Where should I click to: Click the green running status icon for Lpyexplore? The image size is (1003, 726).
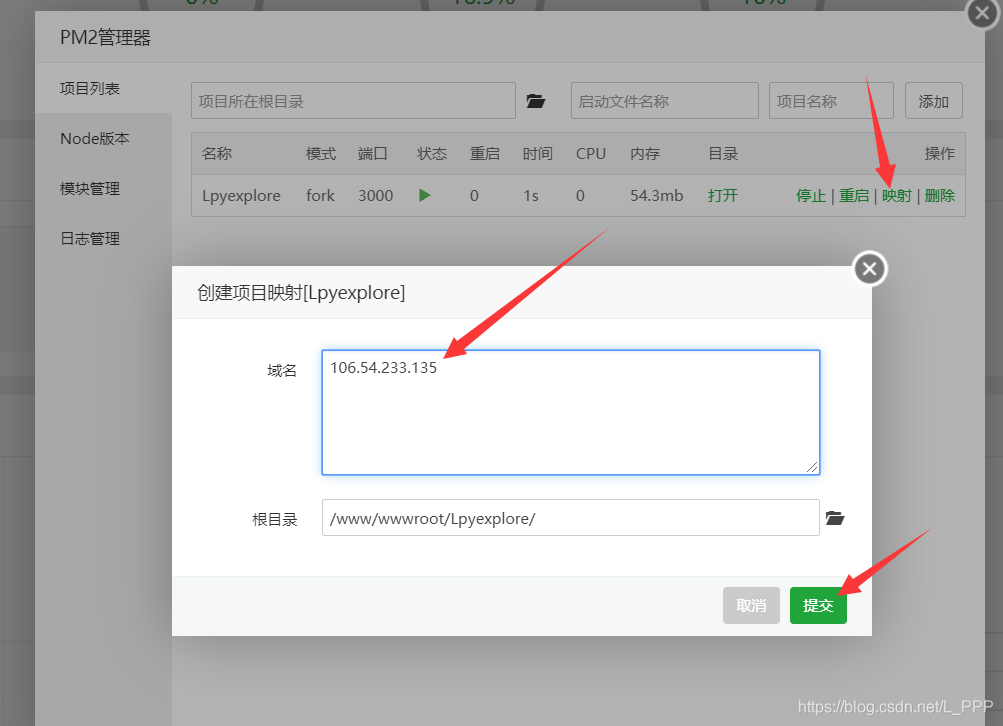click(x=425, y=195)
